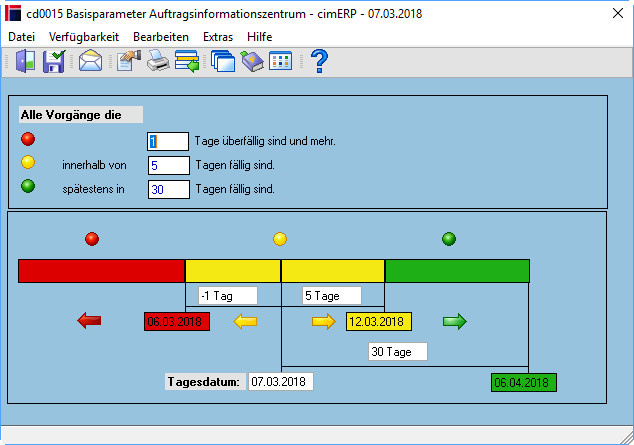
Task: Click the exit door icon in toolbar
Action: pyautogui.click(x=25, y=61)
